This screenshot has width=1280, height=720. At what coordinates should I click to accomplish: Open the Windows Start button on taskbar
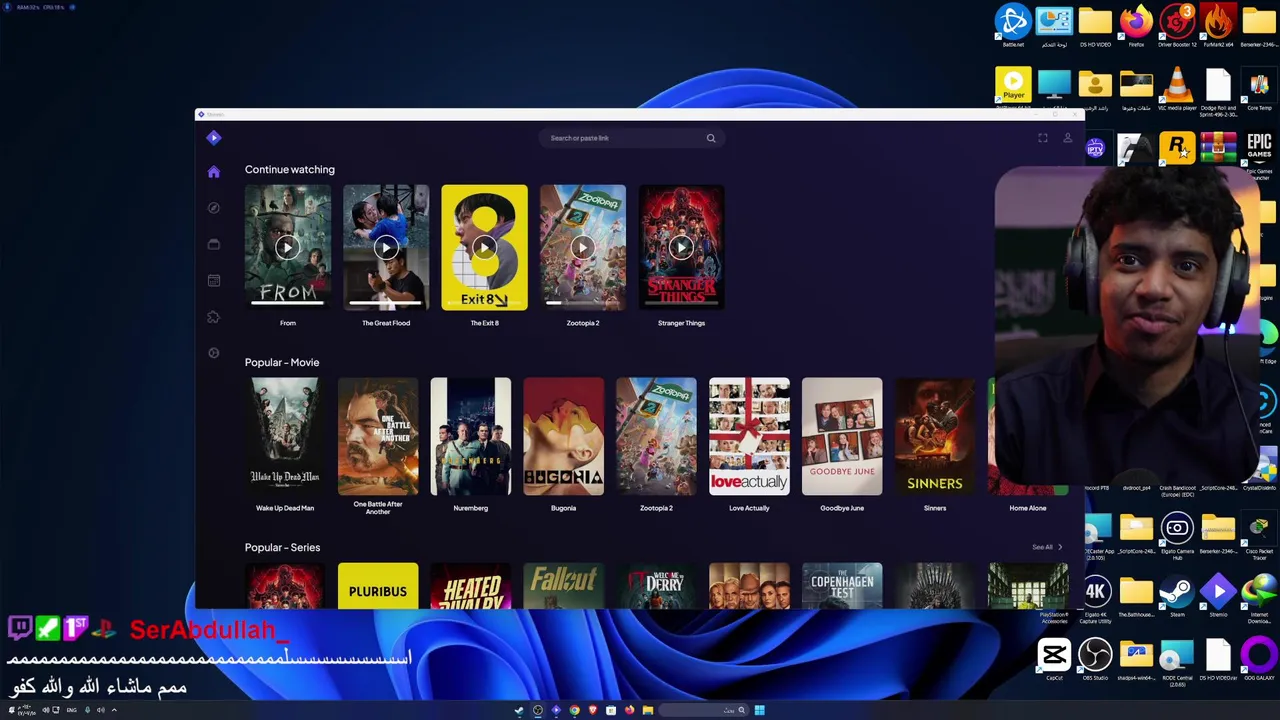point(759,710)
